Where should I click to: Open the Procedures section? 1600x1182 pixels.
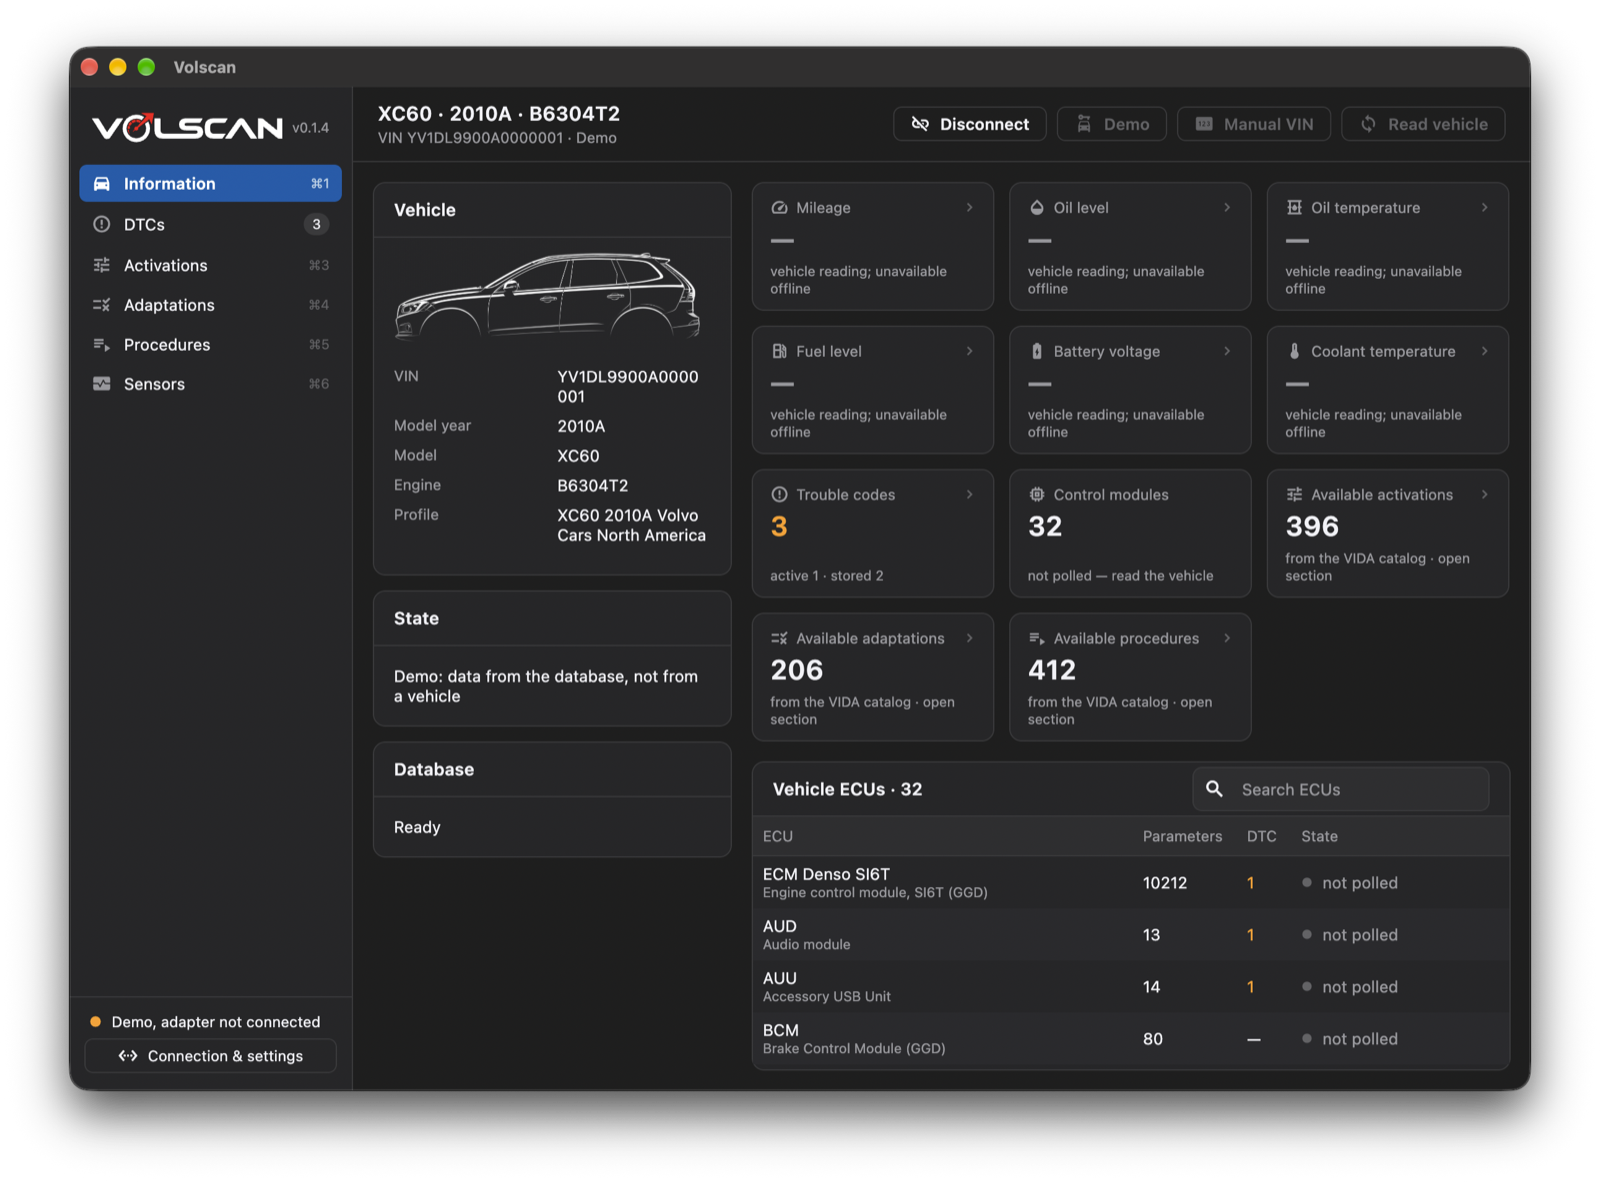point(211,345)
